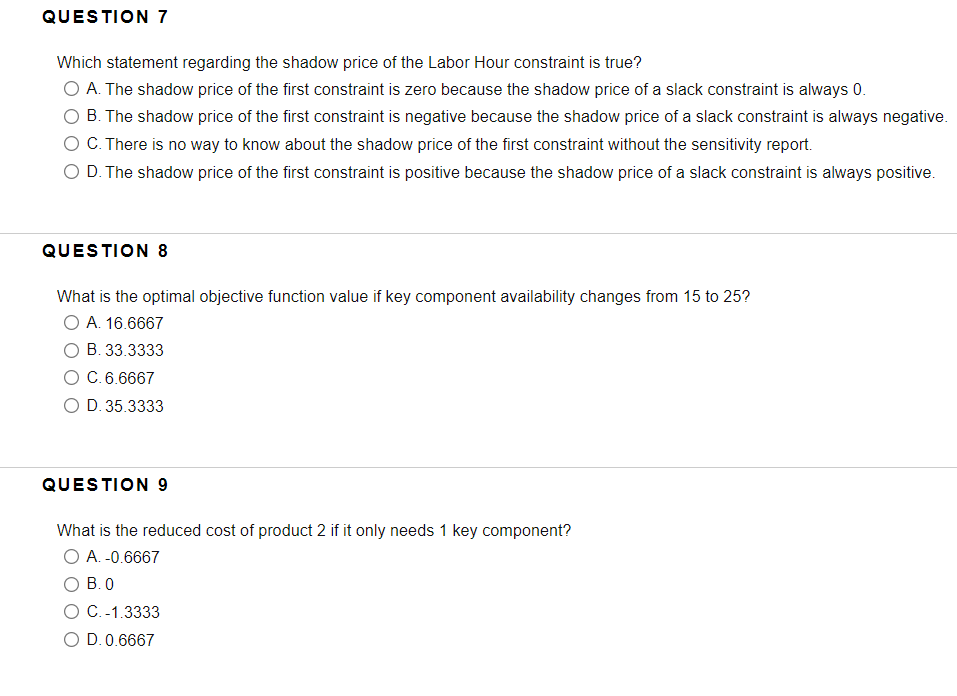The width and height of the screenshot is (957, 696).
Task: Select option C stating sensitivity report needed
Action: click(x=71, y=143)
